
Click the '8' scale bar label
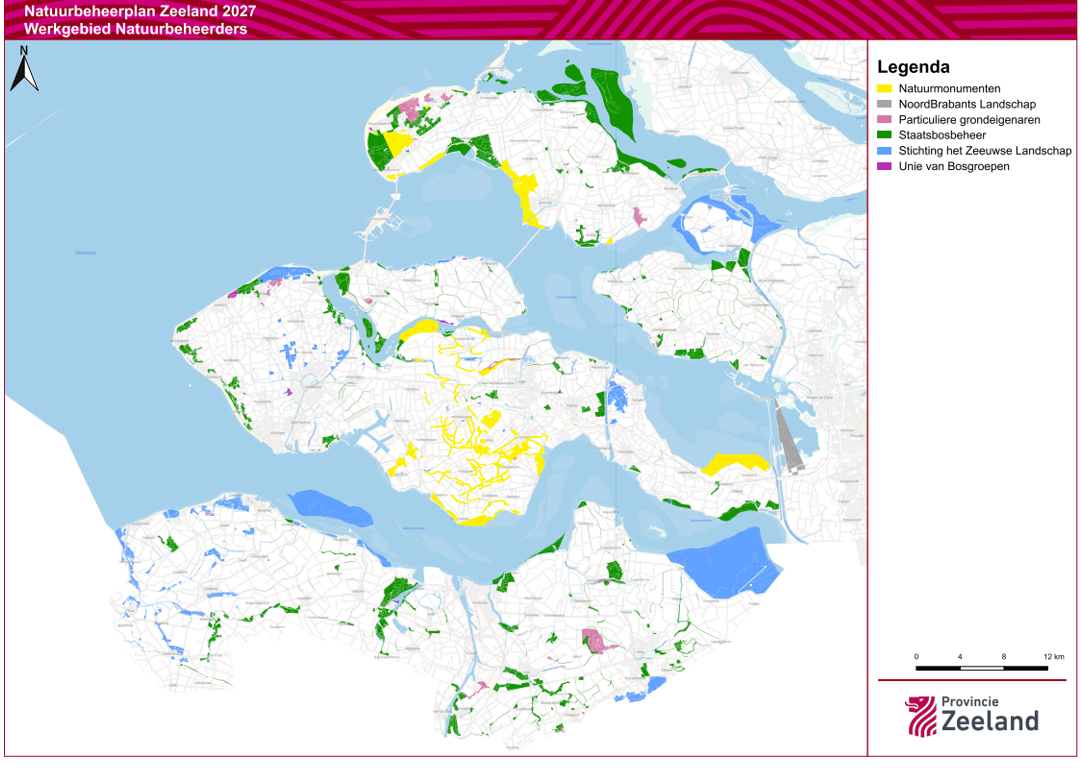coord(1004,656)
